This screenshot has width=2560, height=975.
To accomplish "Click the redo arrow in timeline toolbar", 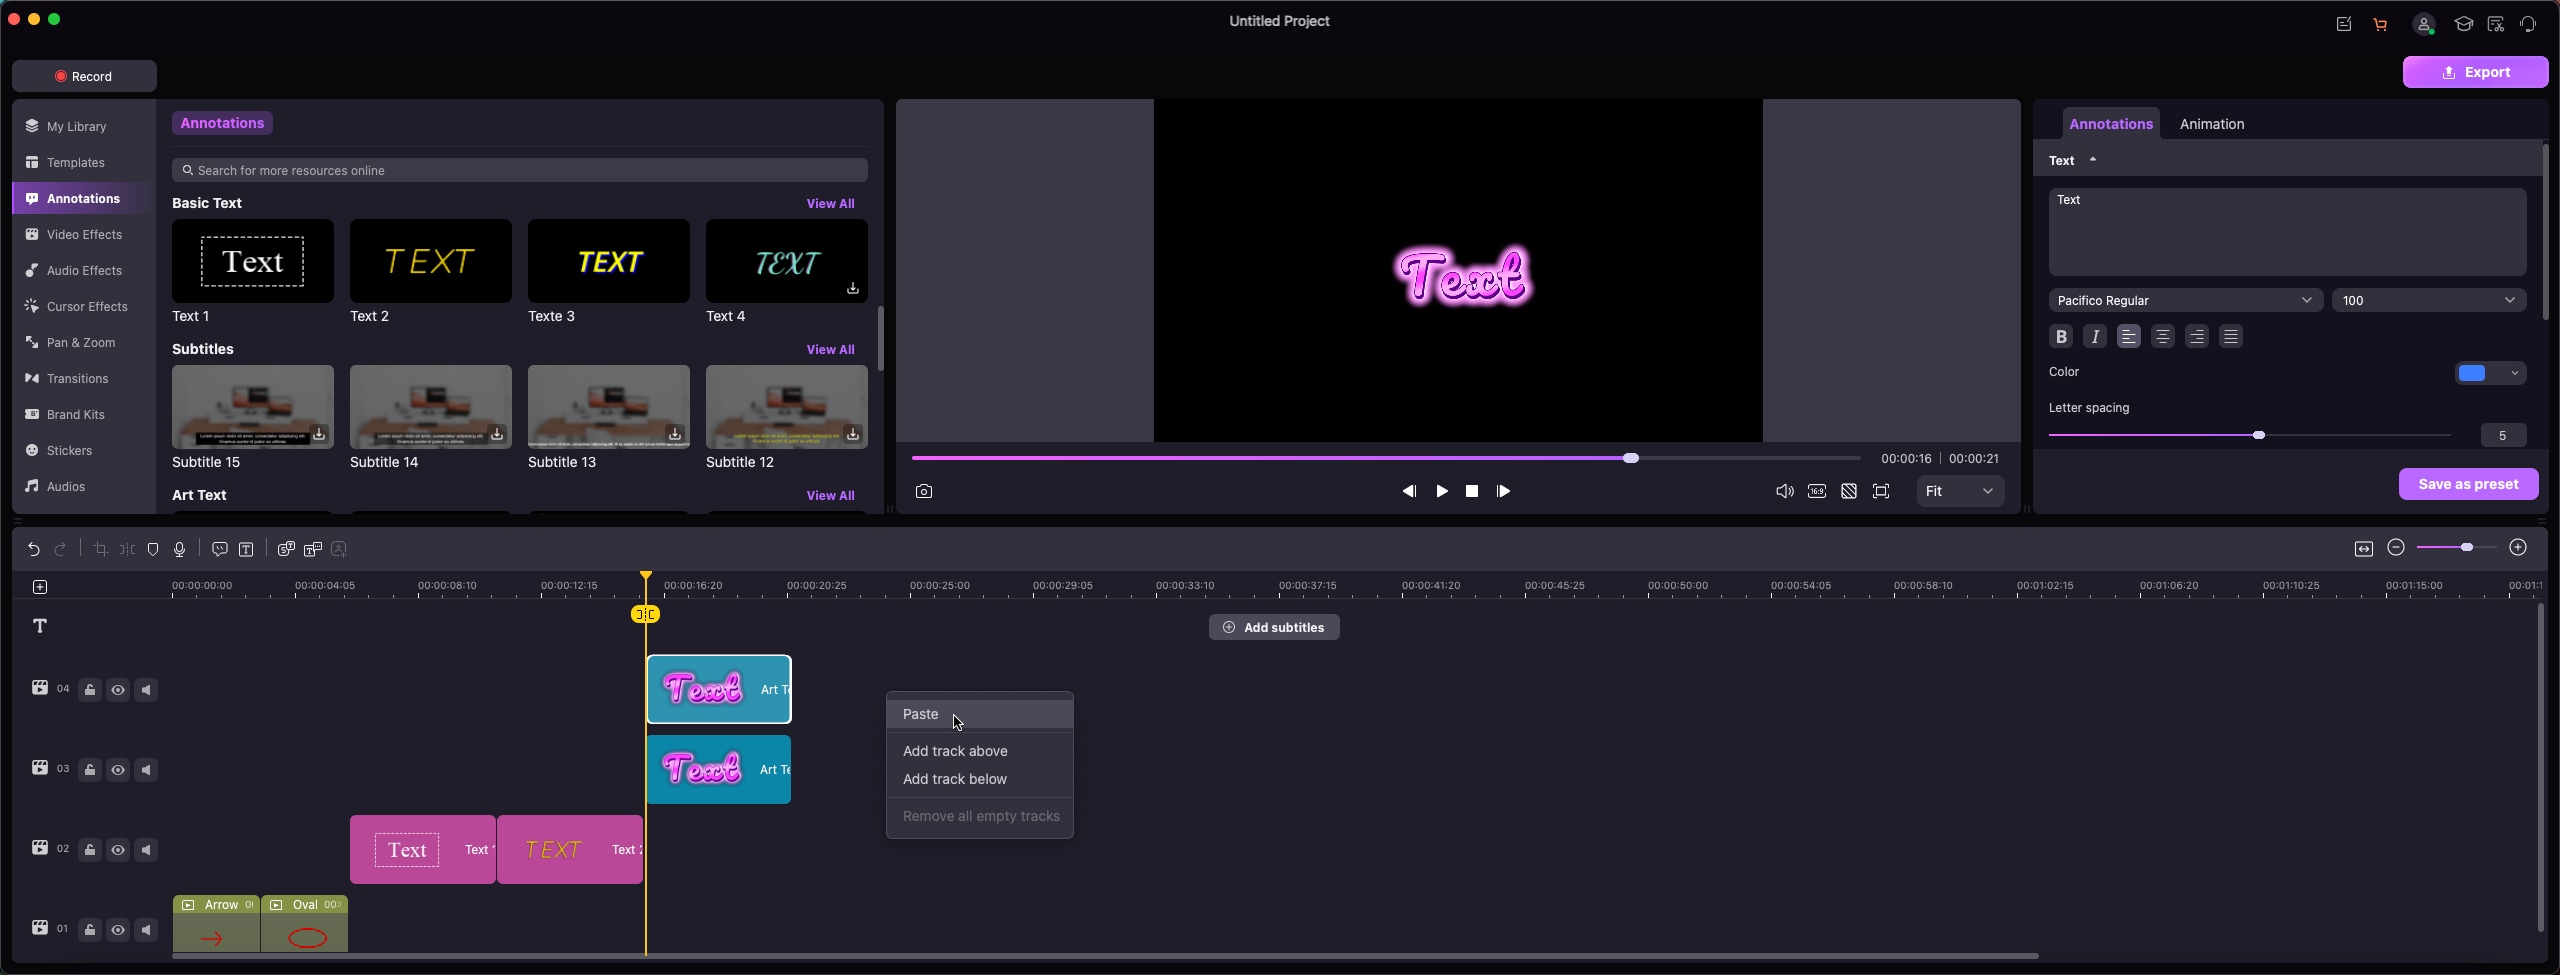I will pyautogui.click(x=60, y=549).
